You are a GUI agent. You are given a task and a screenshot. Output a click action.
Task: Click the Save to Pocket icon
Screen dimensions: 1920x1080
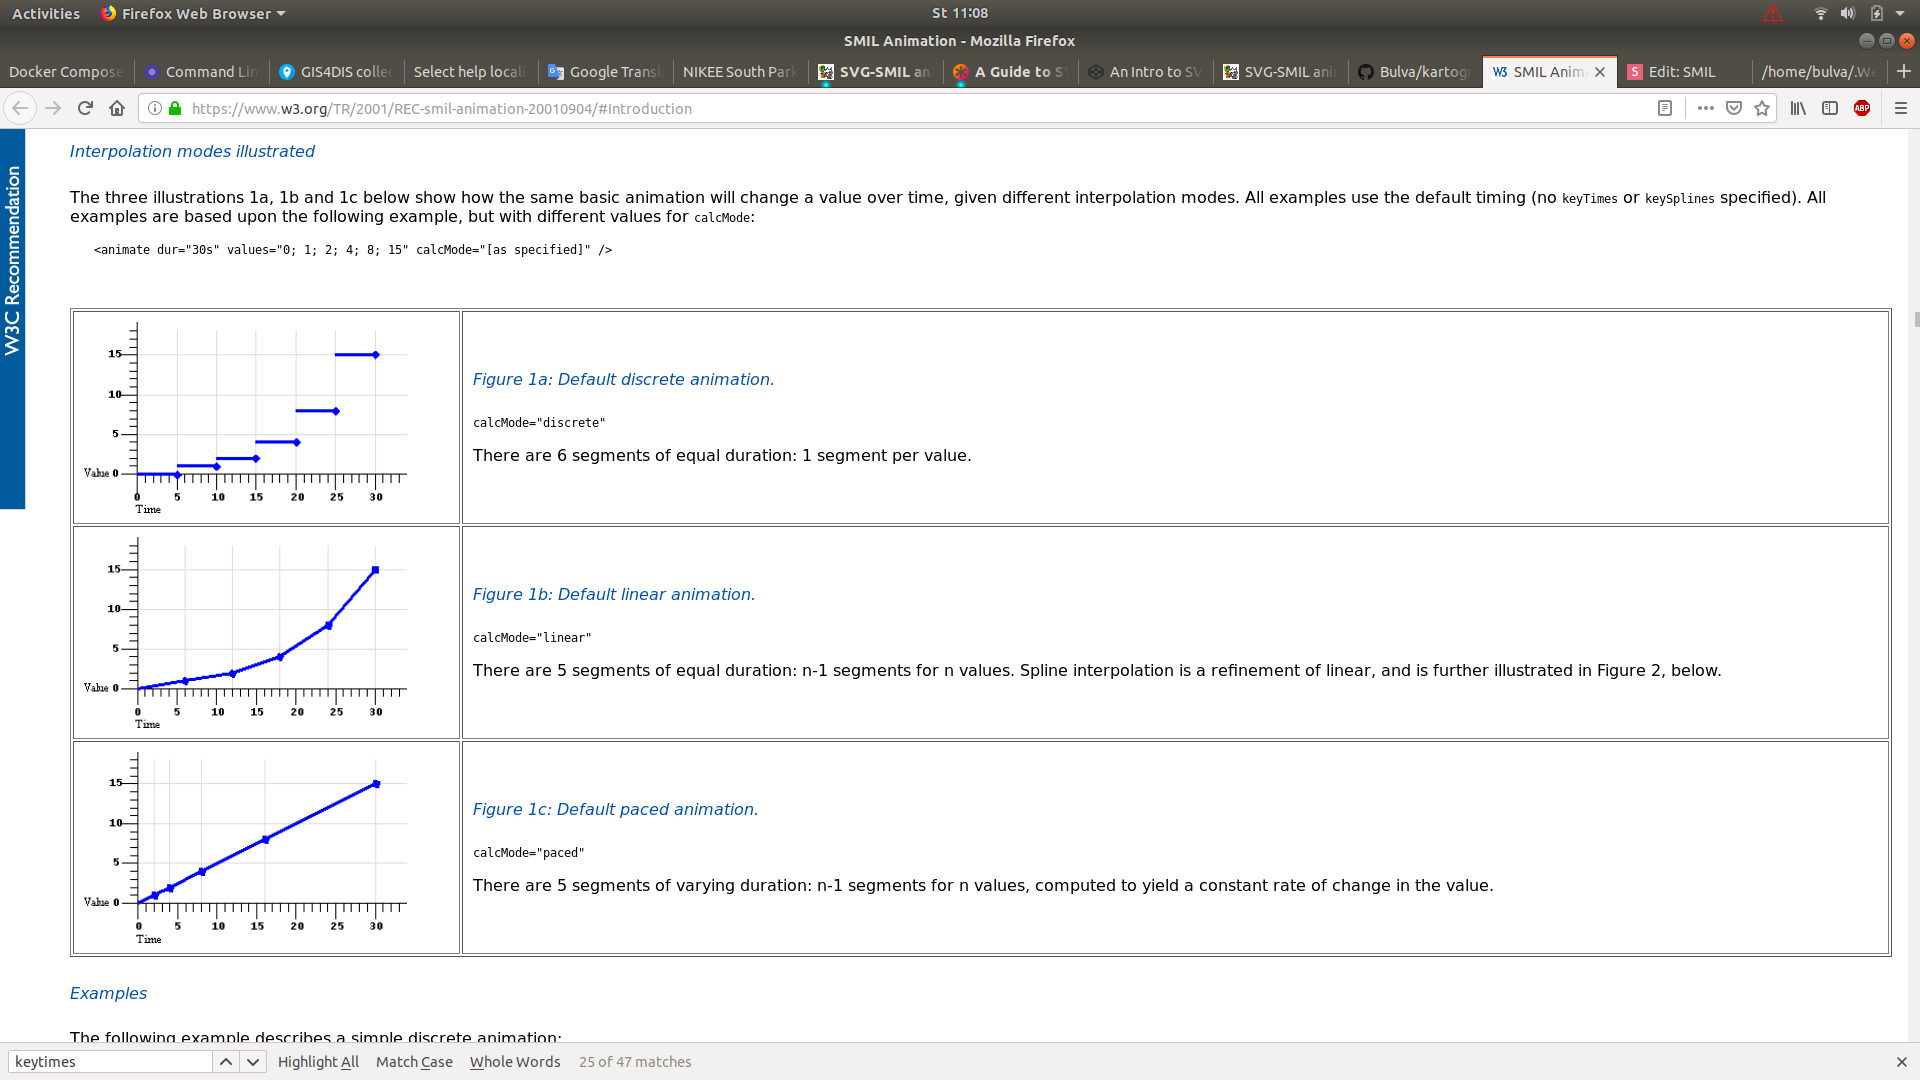pyautogui.click(x=1734, y=108)
